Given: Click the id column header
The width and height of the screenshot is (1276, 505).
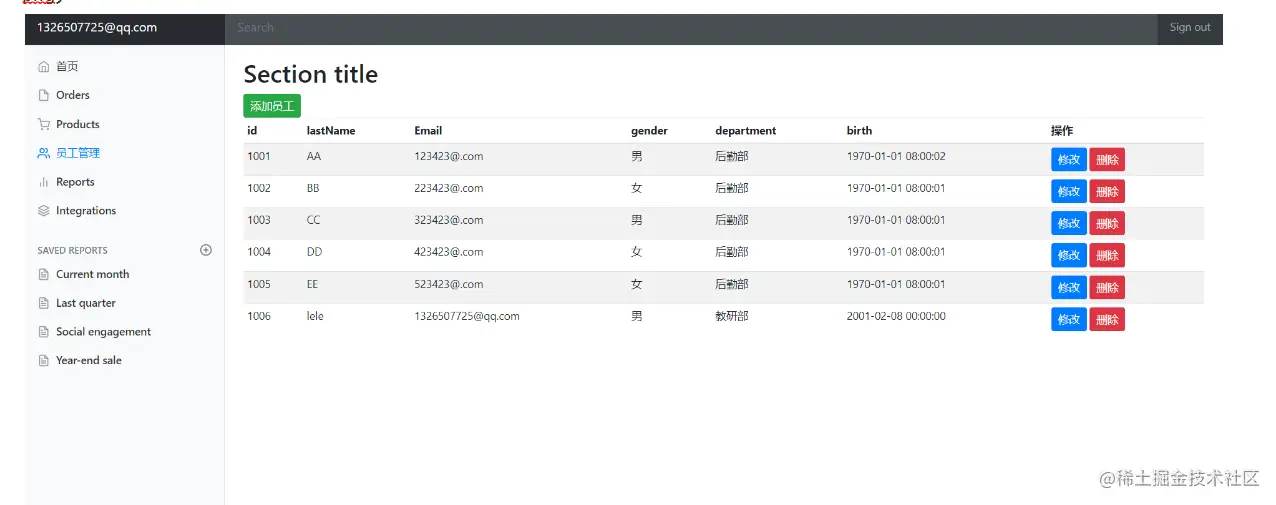Looking at the screenshot, I should click(252, 131).
